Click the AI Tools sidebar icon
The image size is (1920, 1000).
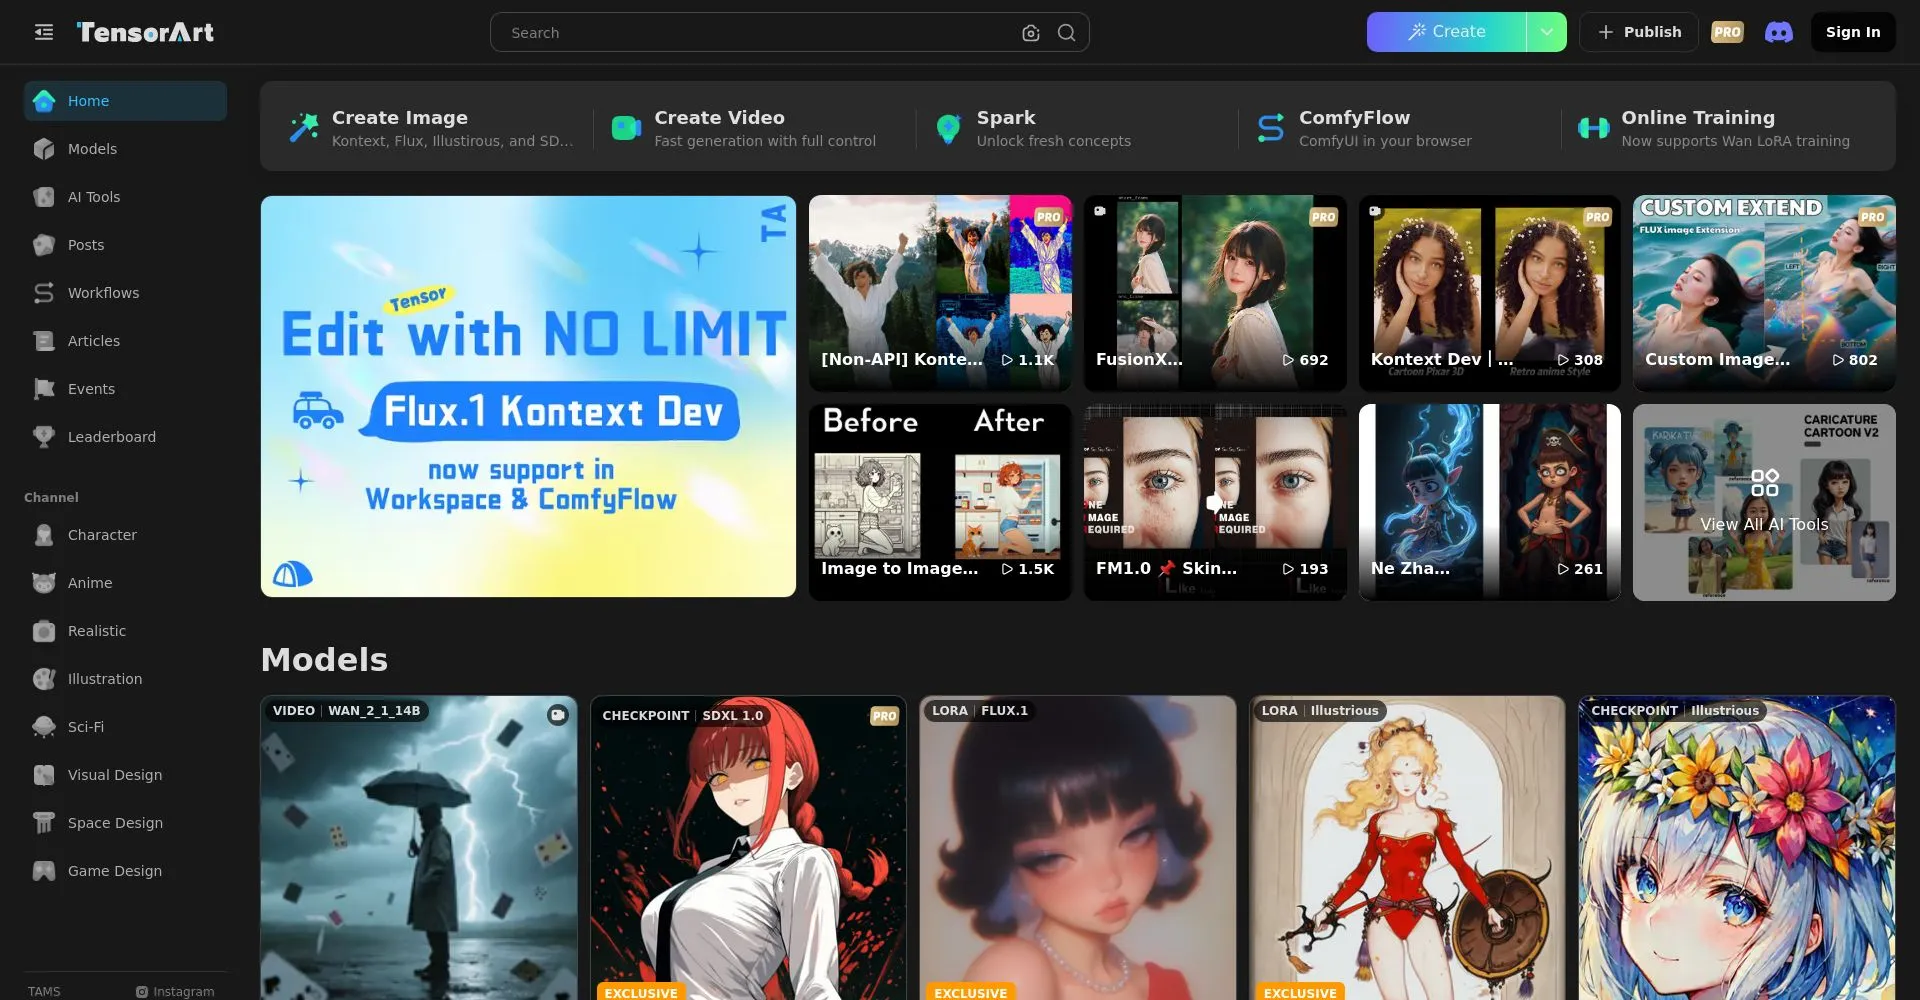pyautogui.click(x=44, y=197)
